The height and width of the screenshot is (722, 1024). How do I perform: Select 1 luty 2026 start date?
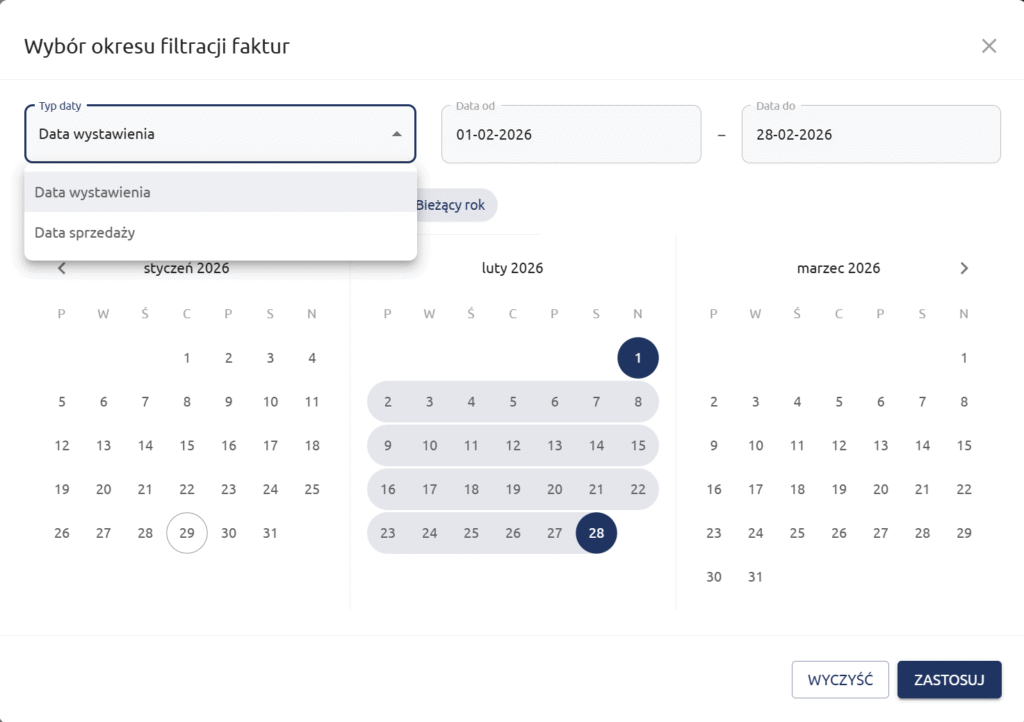[638, 358]
